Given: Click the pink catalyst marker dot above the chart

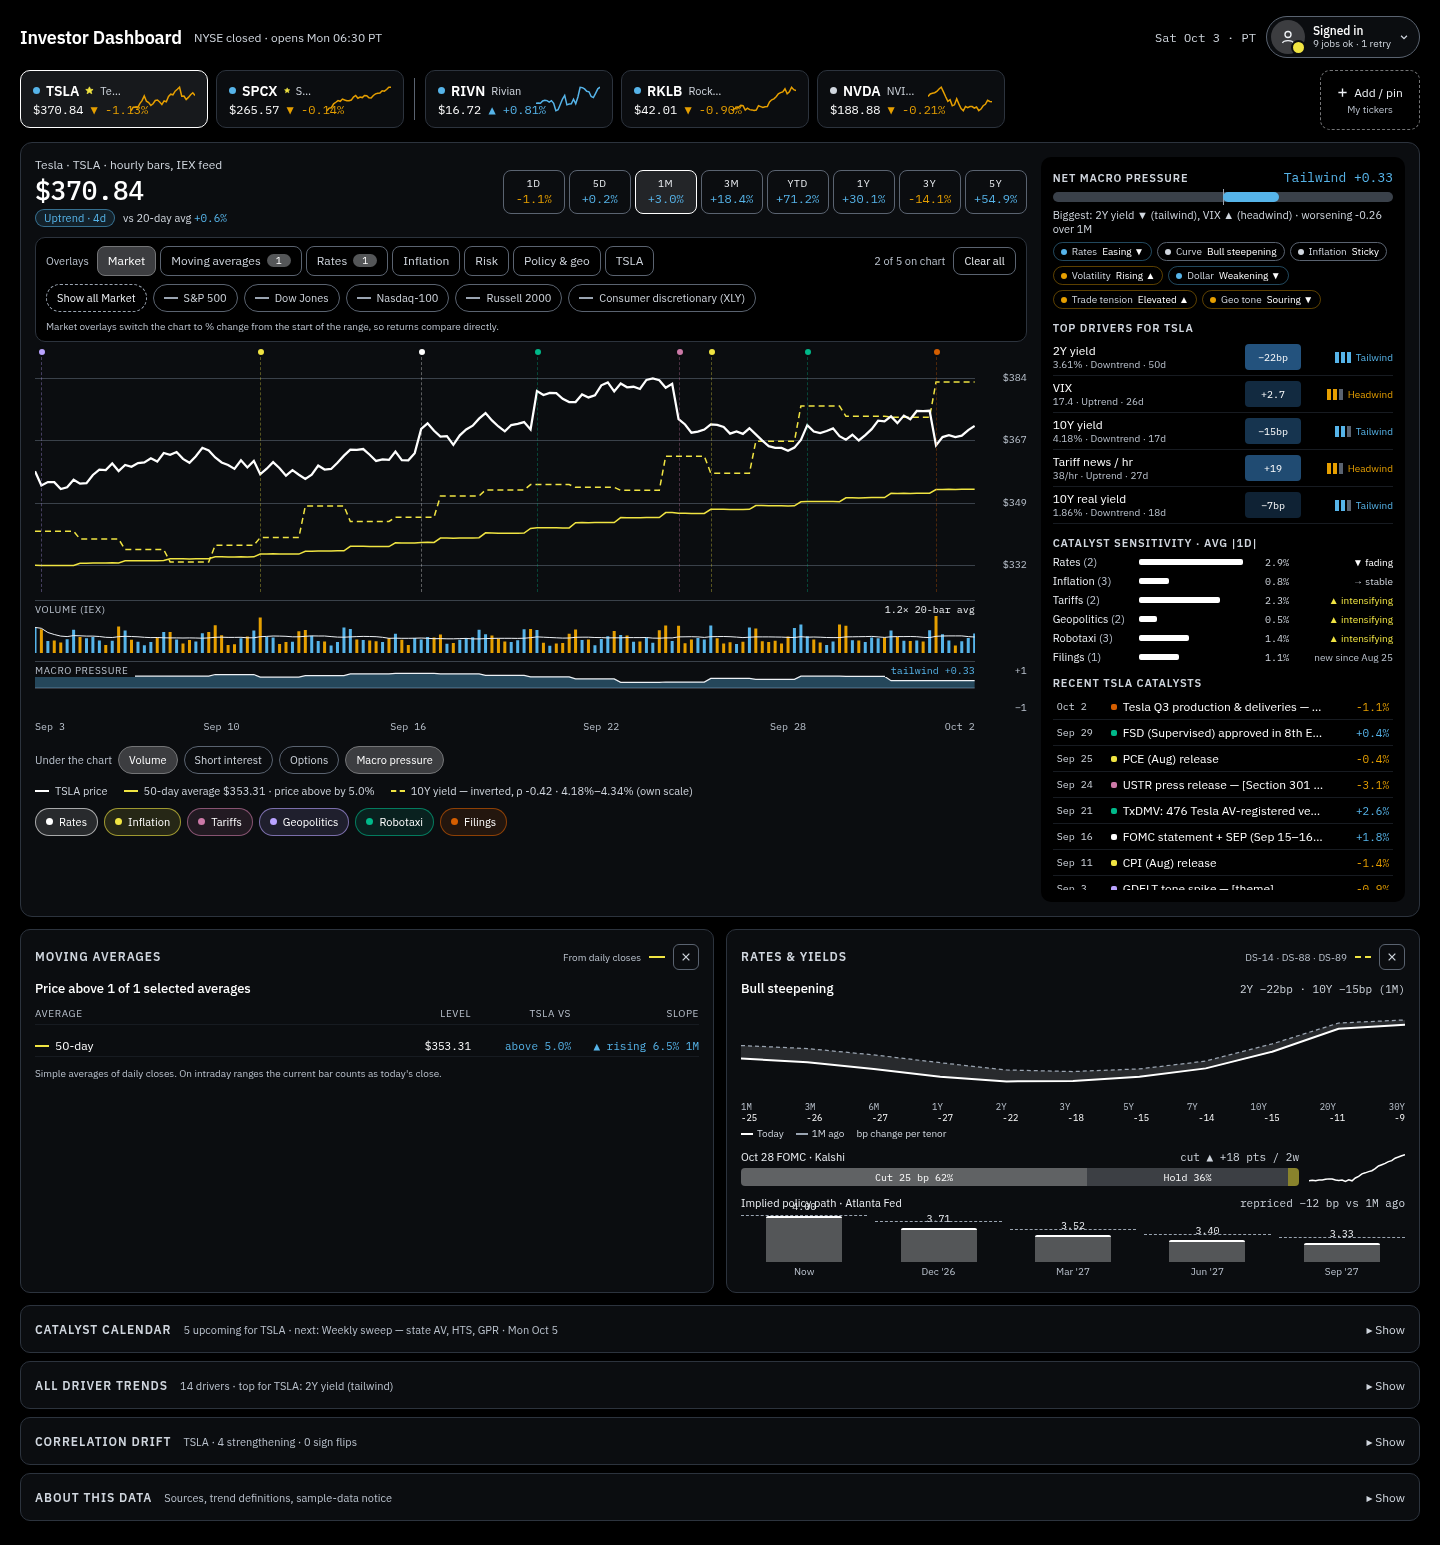Looking at the screenshot, I should pyautogui.click(x=680, y=352).
